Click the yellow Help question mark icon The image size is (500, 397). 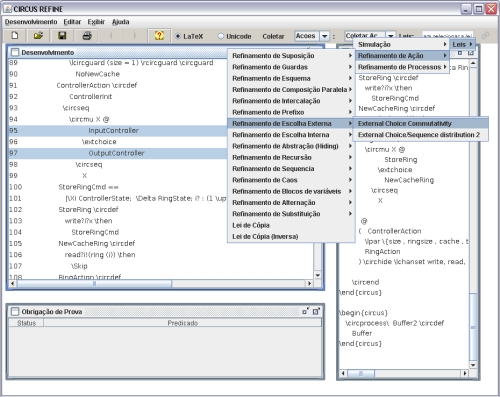159,35
